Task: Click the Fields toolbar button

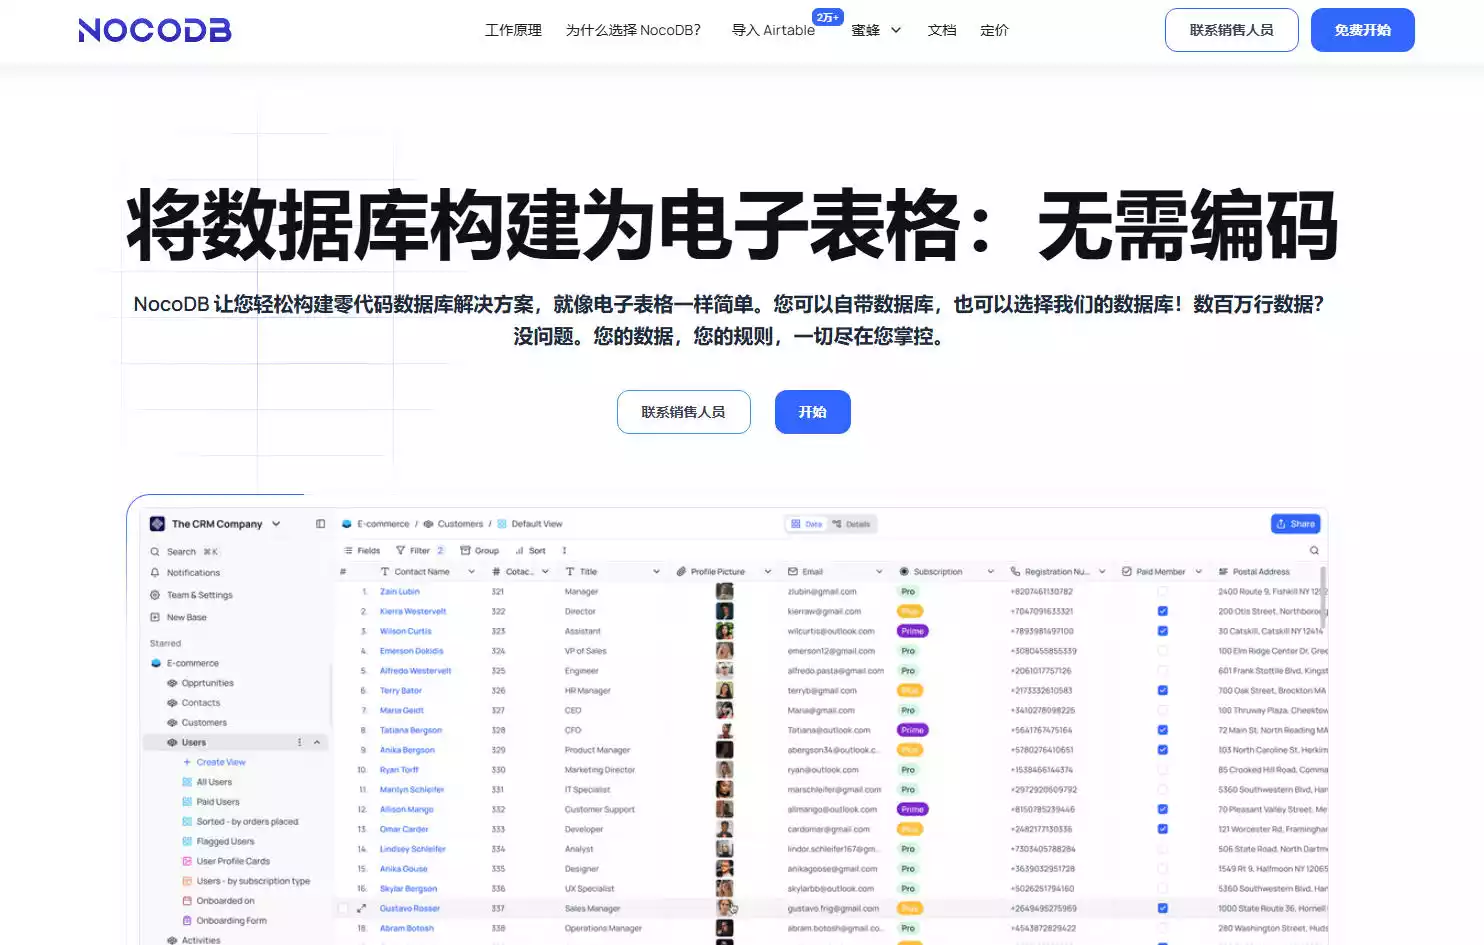Action: (x=362, y=551)
